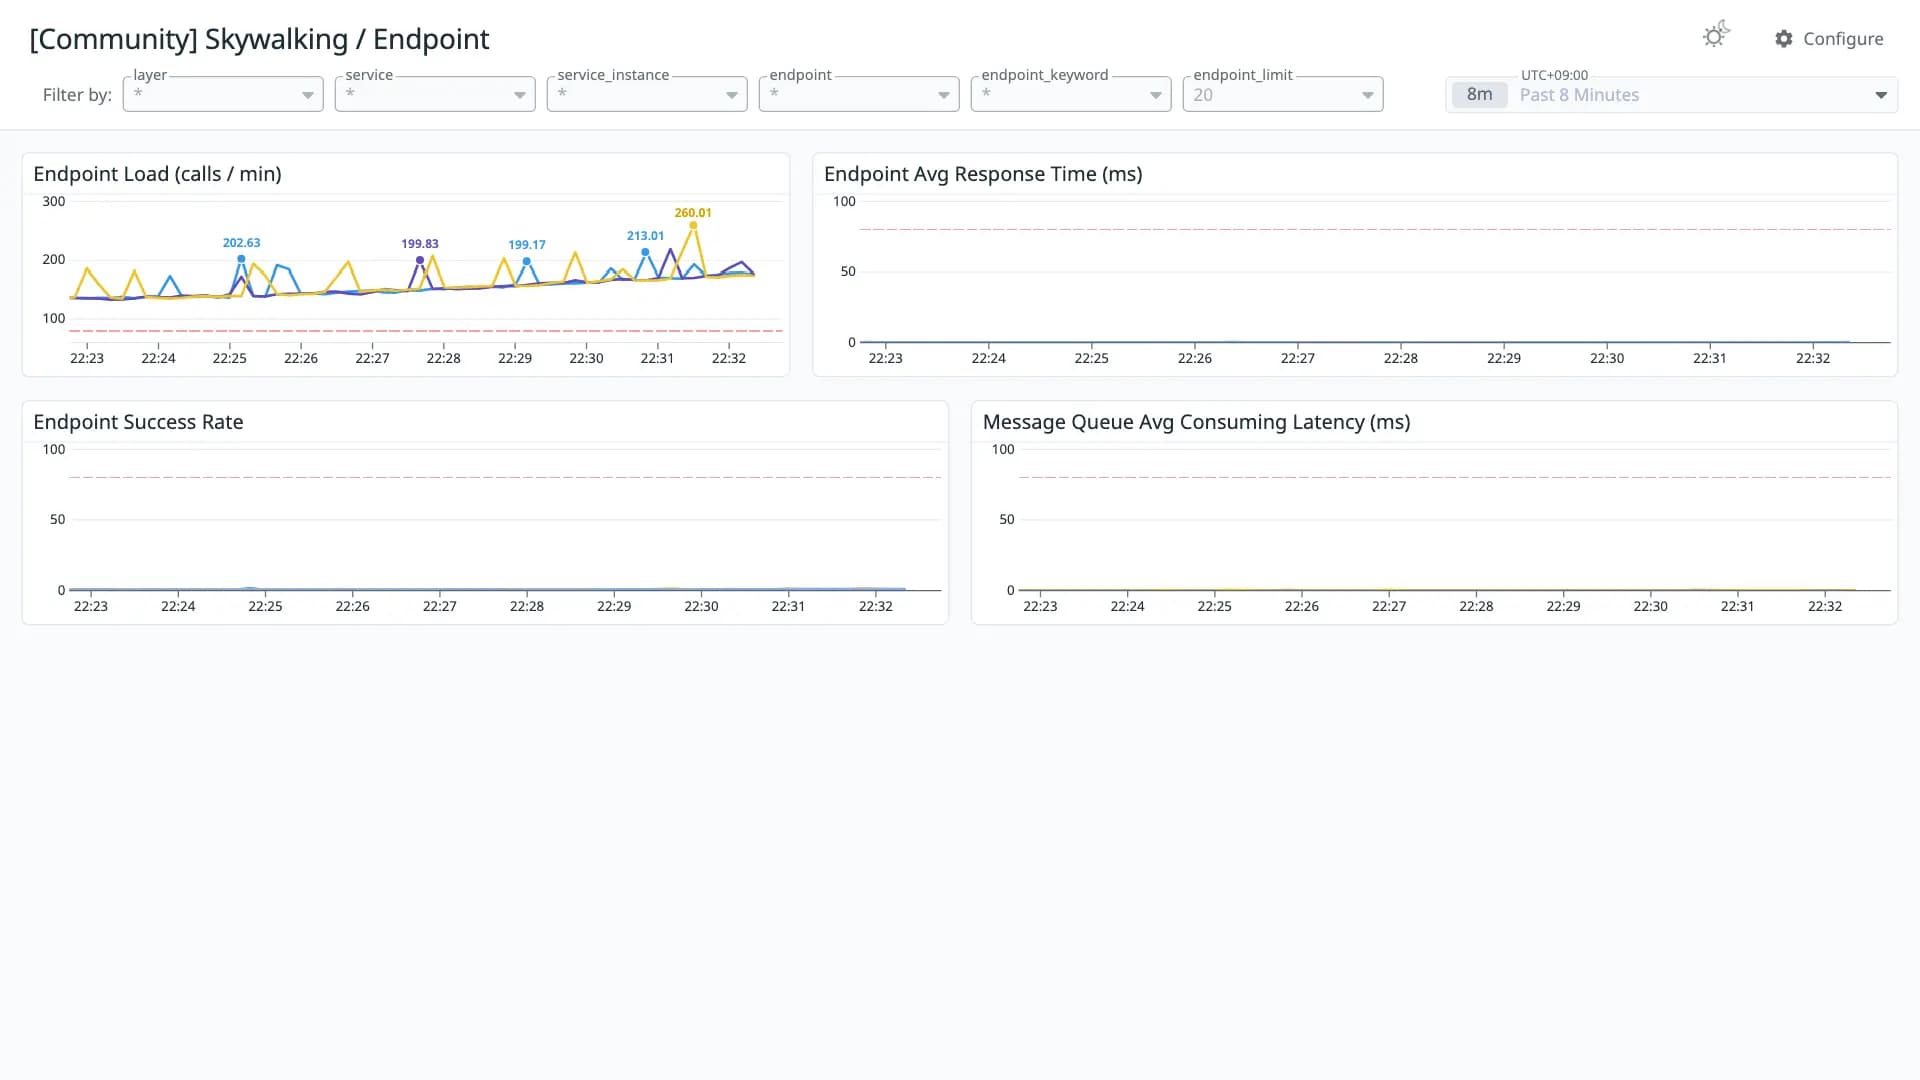This screenshot has width=1920, height=1080.
Task: Open the Configure settings
Action: (1829, 39)
